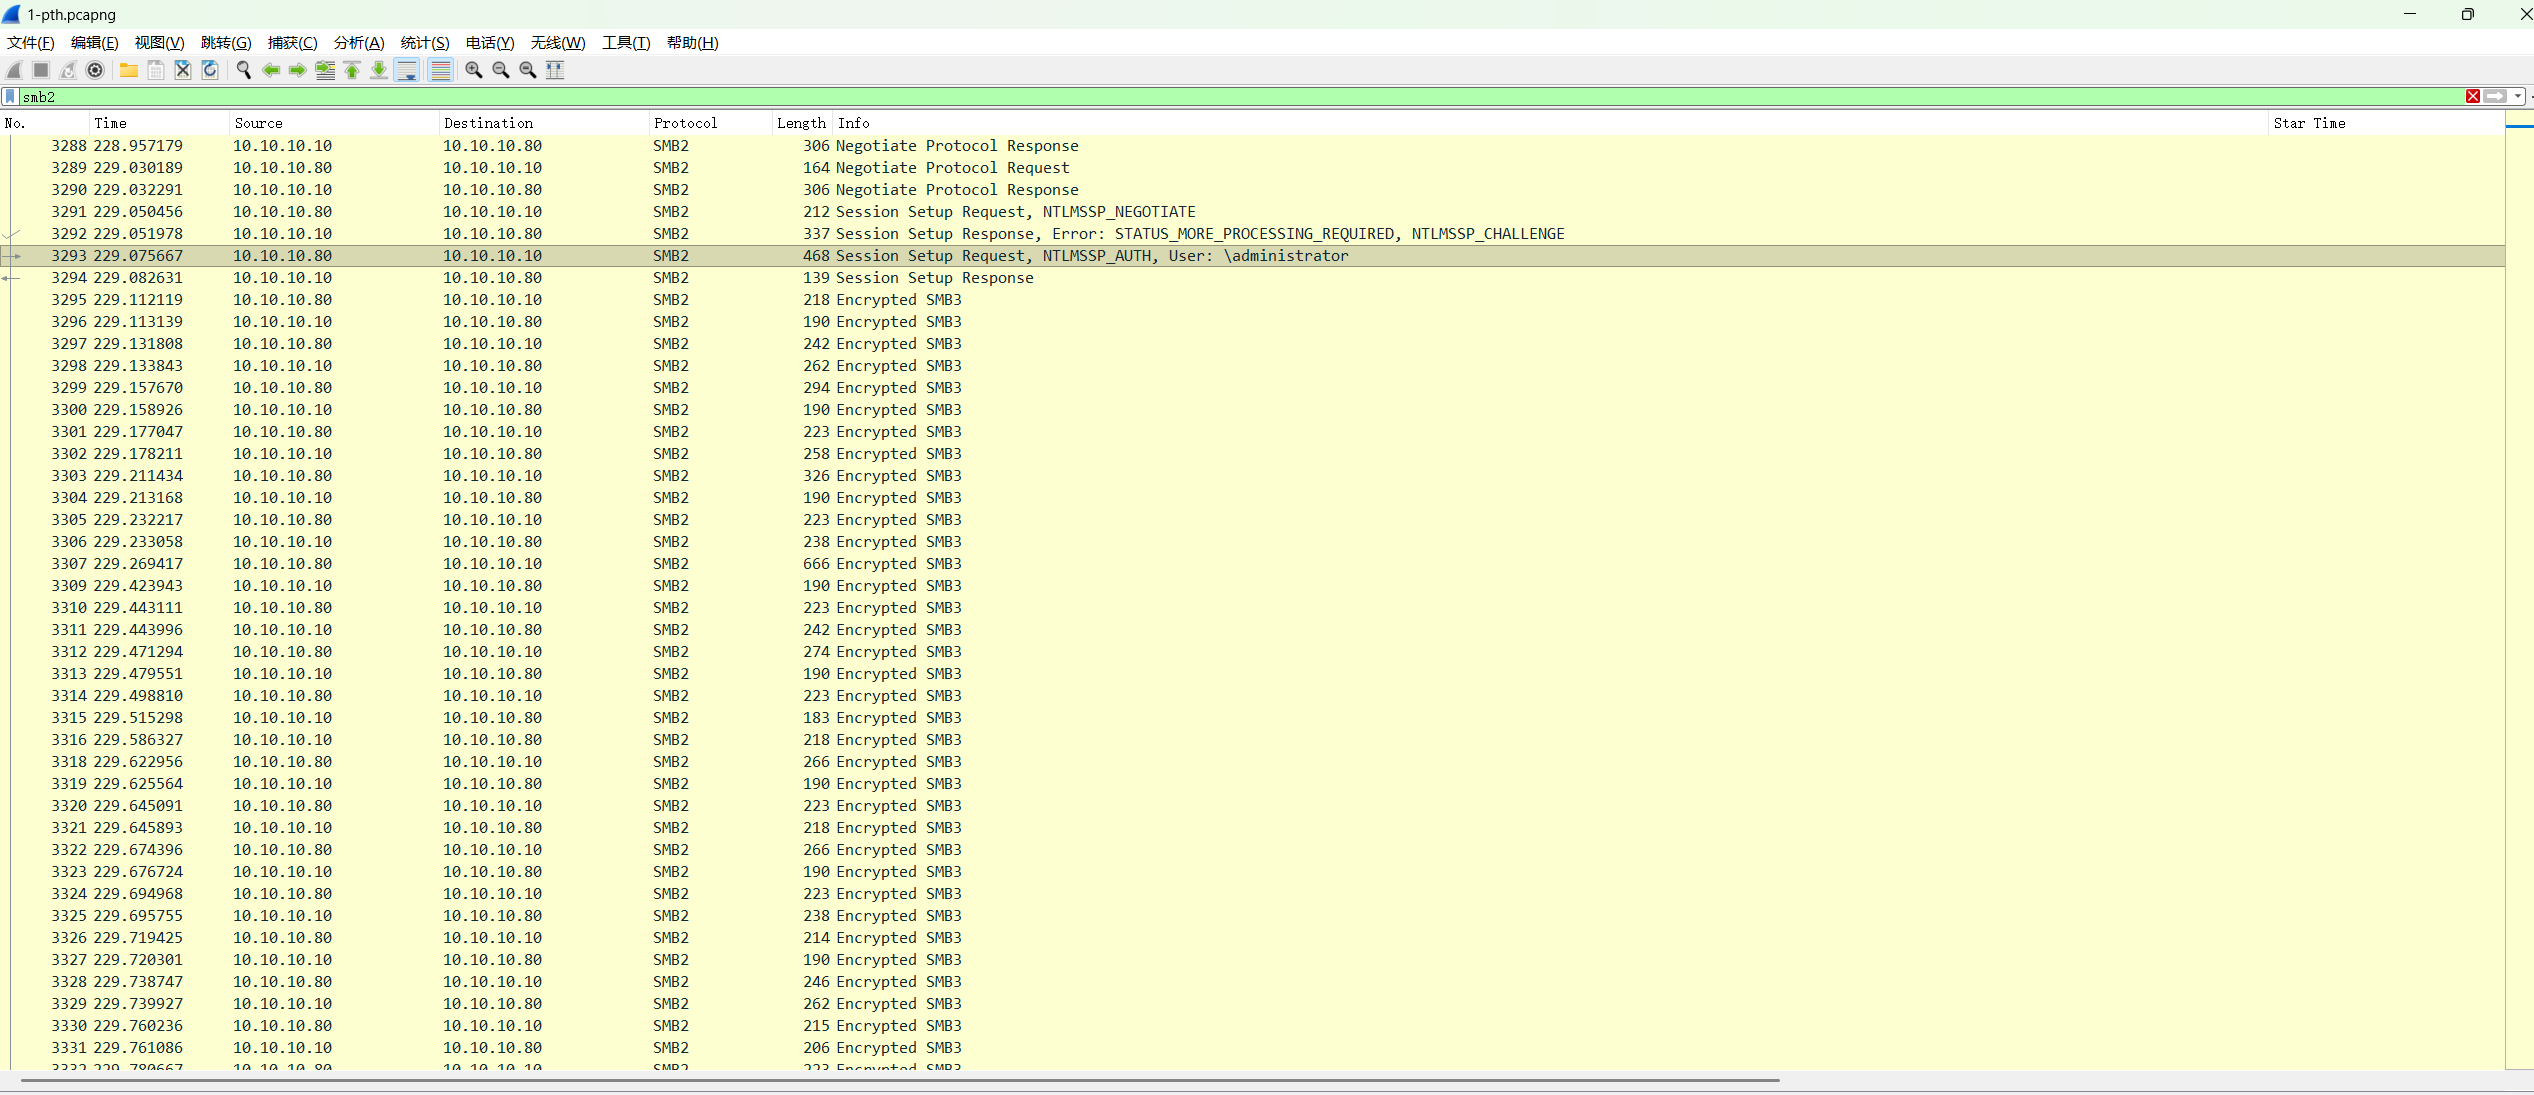The height and width of the screenshot is (1095, 2534).
Task: Jump to last packet with down arrow icon
Action: pos(379,70)
